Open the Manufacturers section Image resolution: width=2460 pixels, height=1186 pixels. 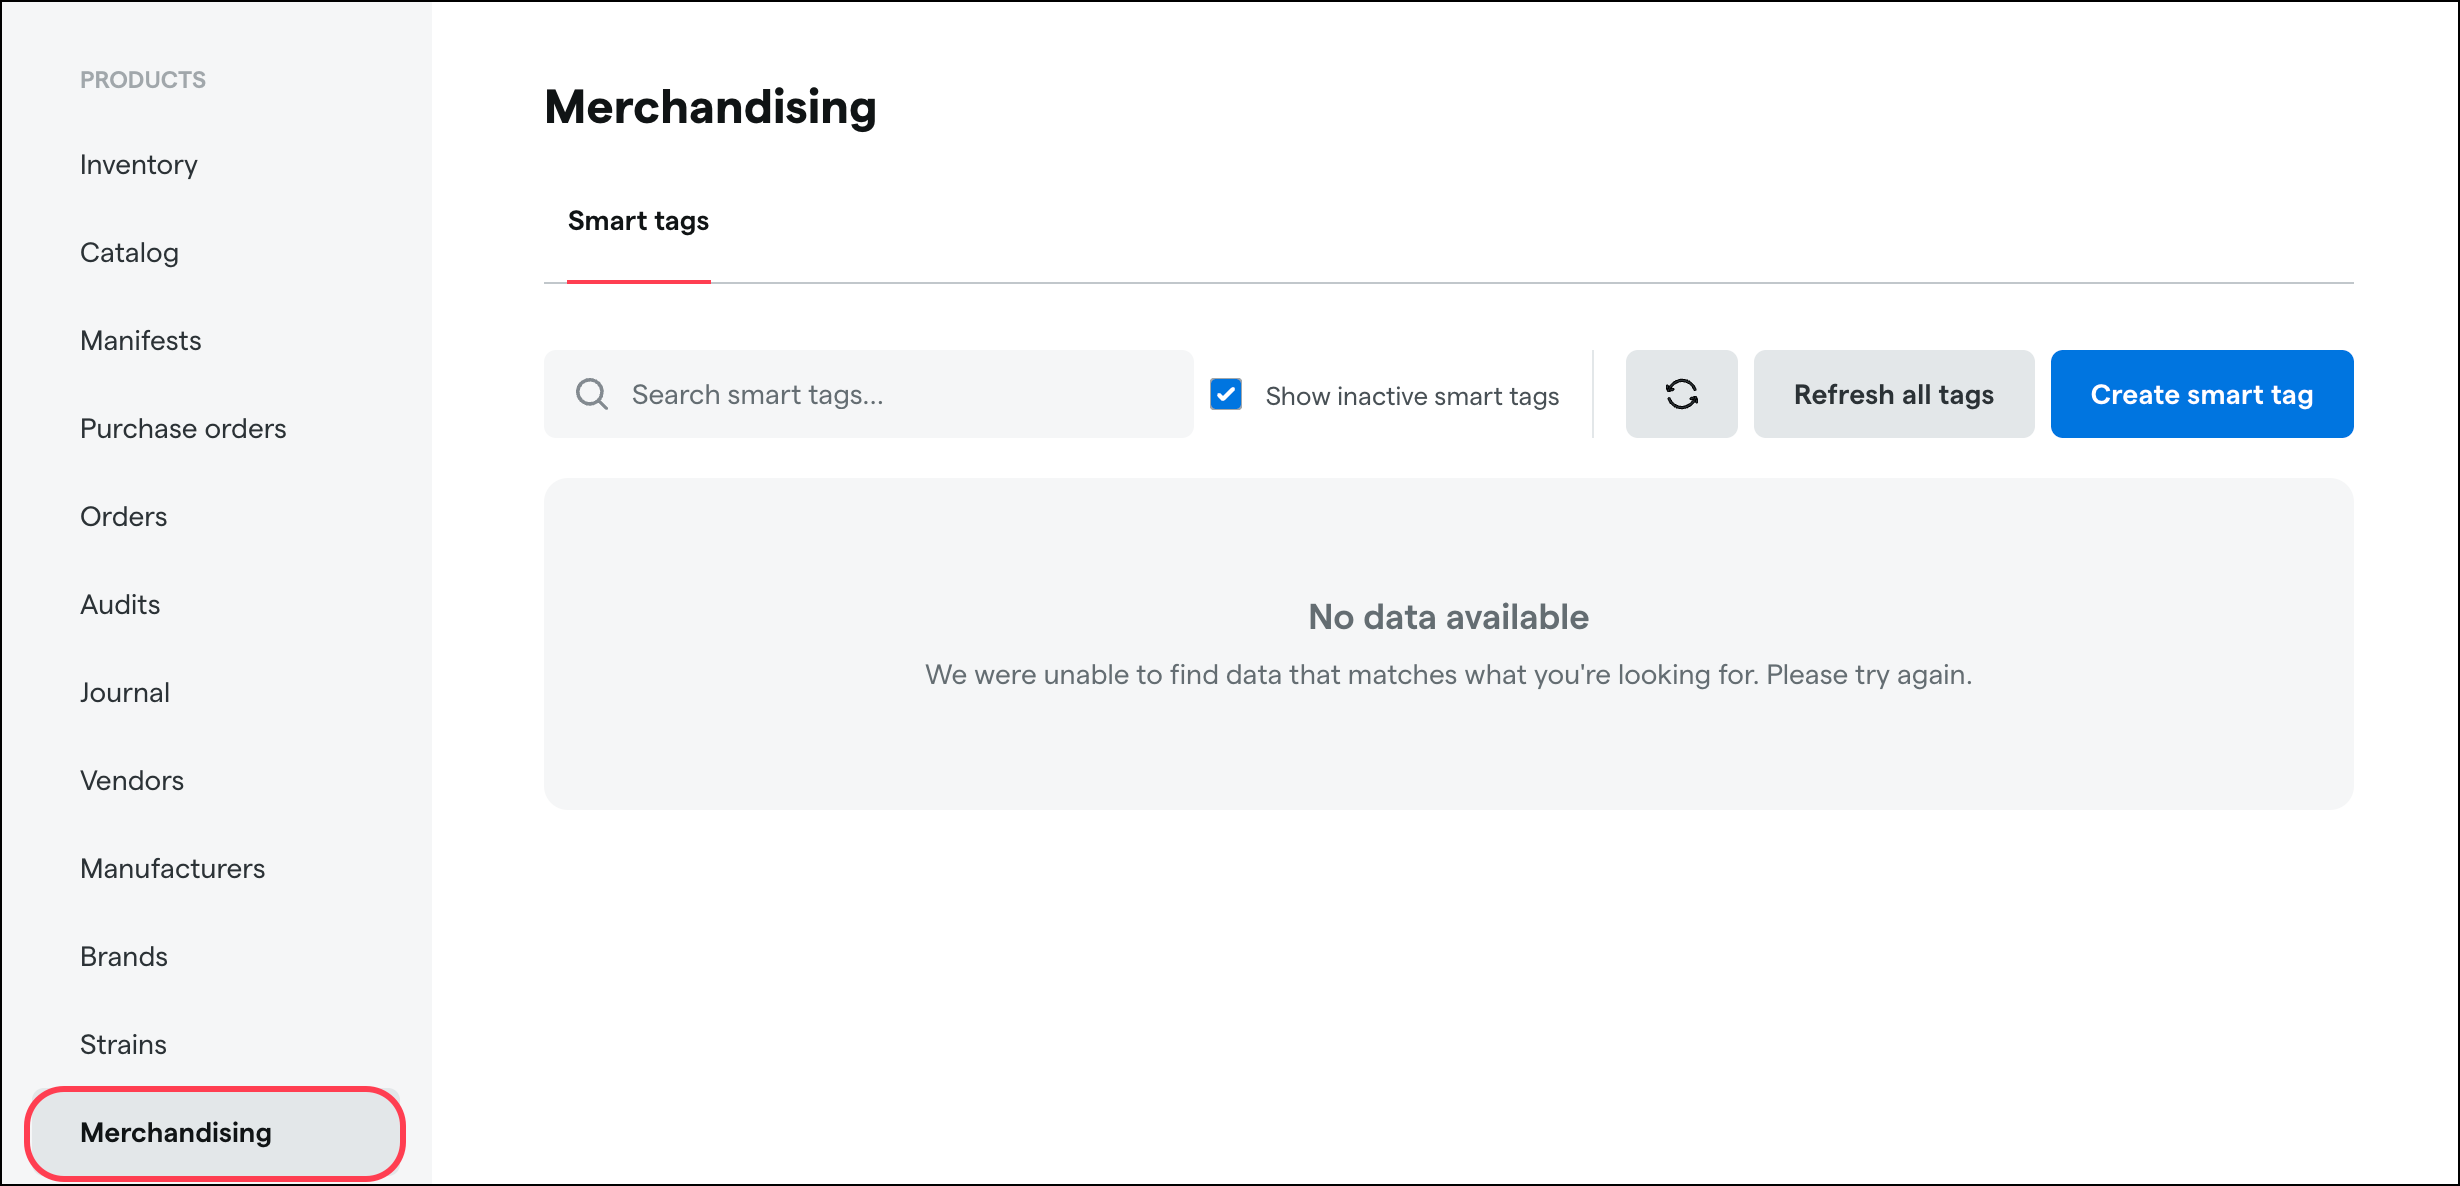click(173, 869)
